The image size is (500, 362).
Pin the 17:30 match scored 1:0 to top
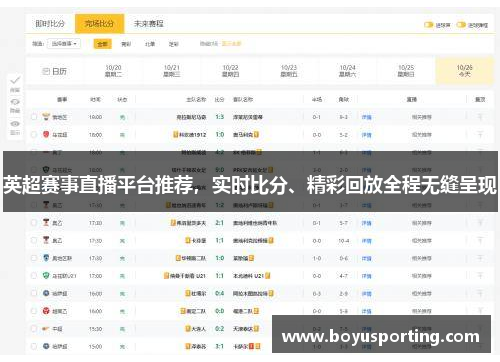click(480, 258)
